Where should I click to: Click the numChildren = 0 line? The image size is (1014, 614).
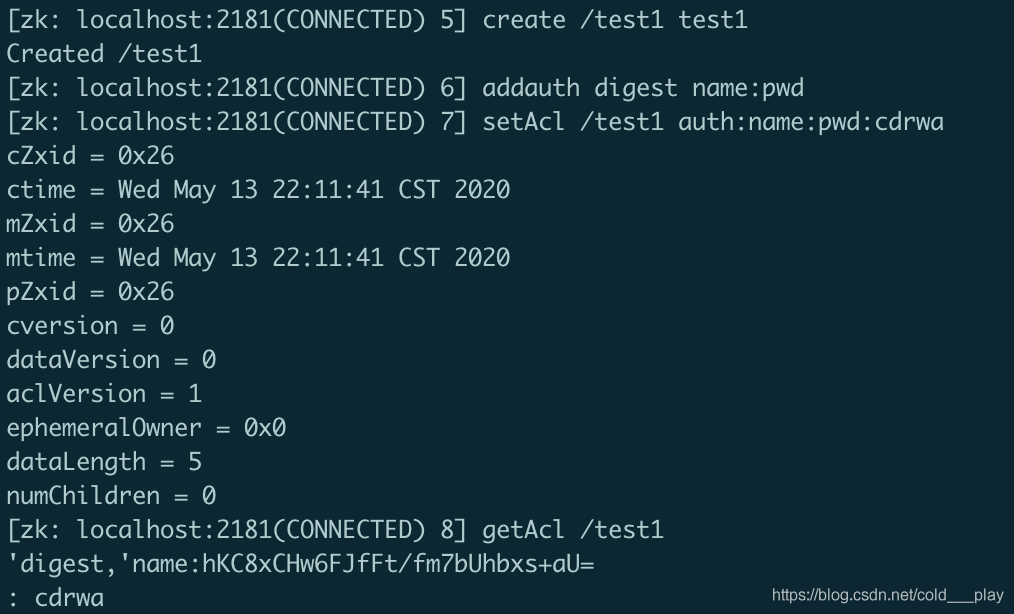tap(111, 496)
